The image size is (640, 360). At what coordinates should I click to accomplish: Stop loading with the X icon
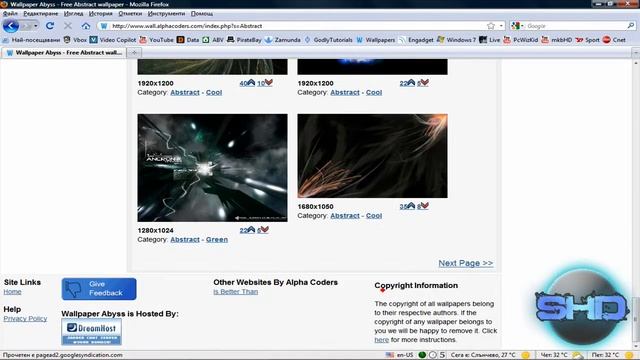[68, 26]
